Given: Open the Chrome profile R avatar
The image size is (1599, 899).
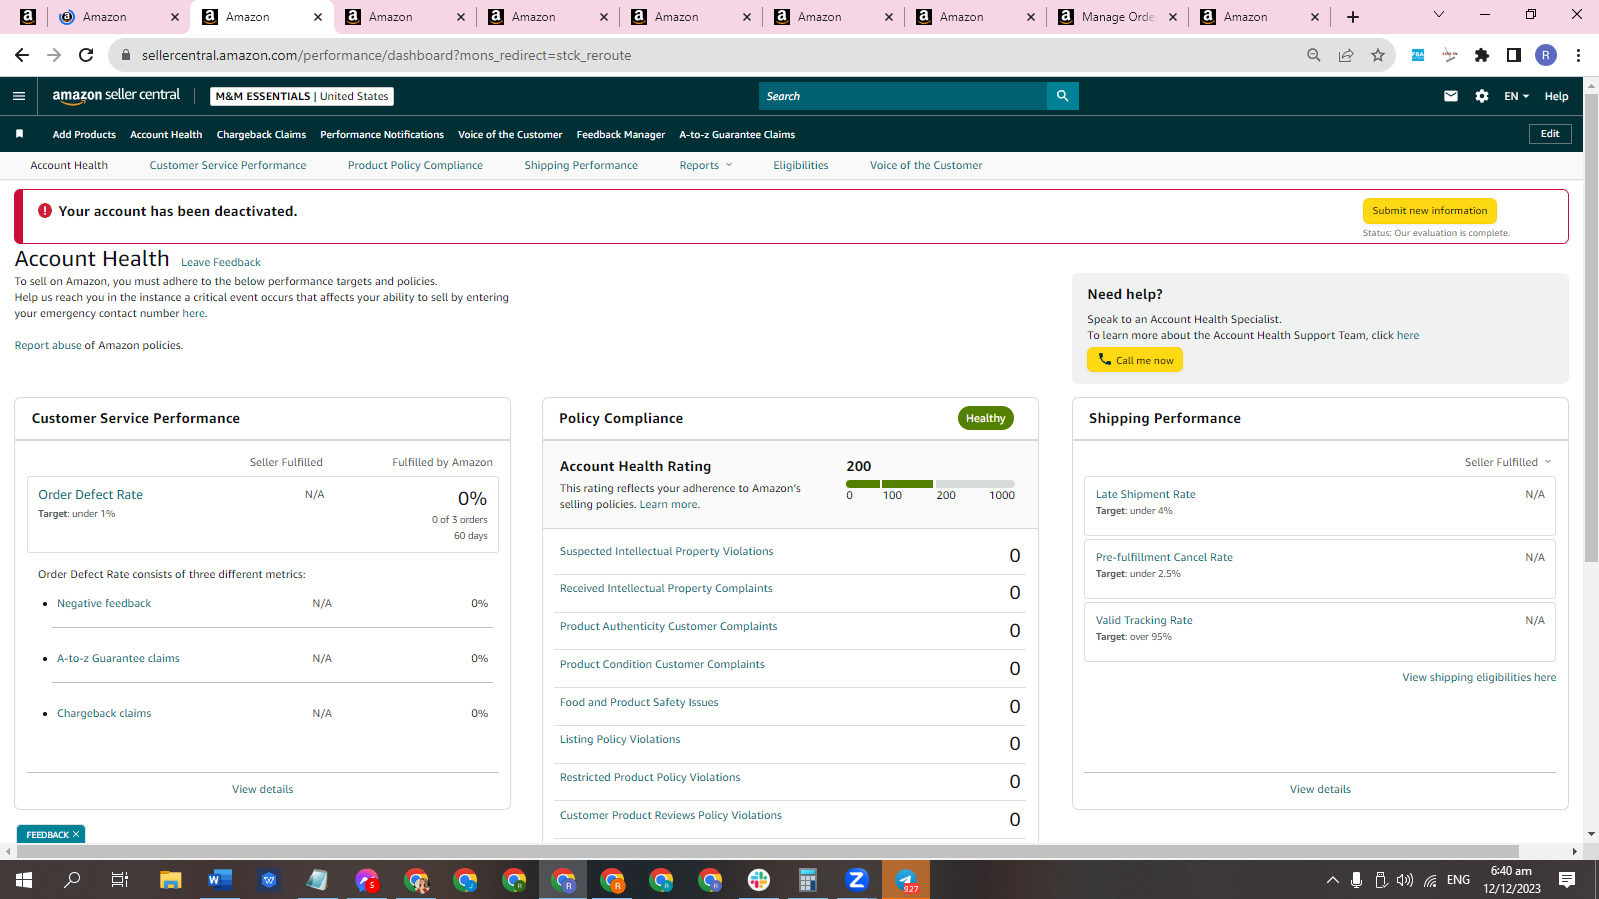Looking at the screenshot, I should pyautogui.click(x=1546, y=55).
